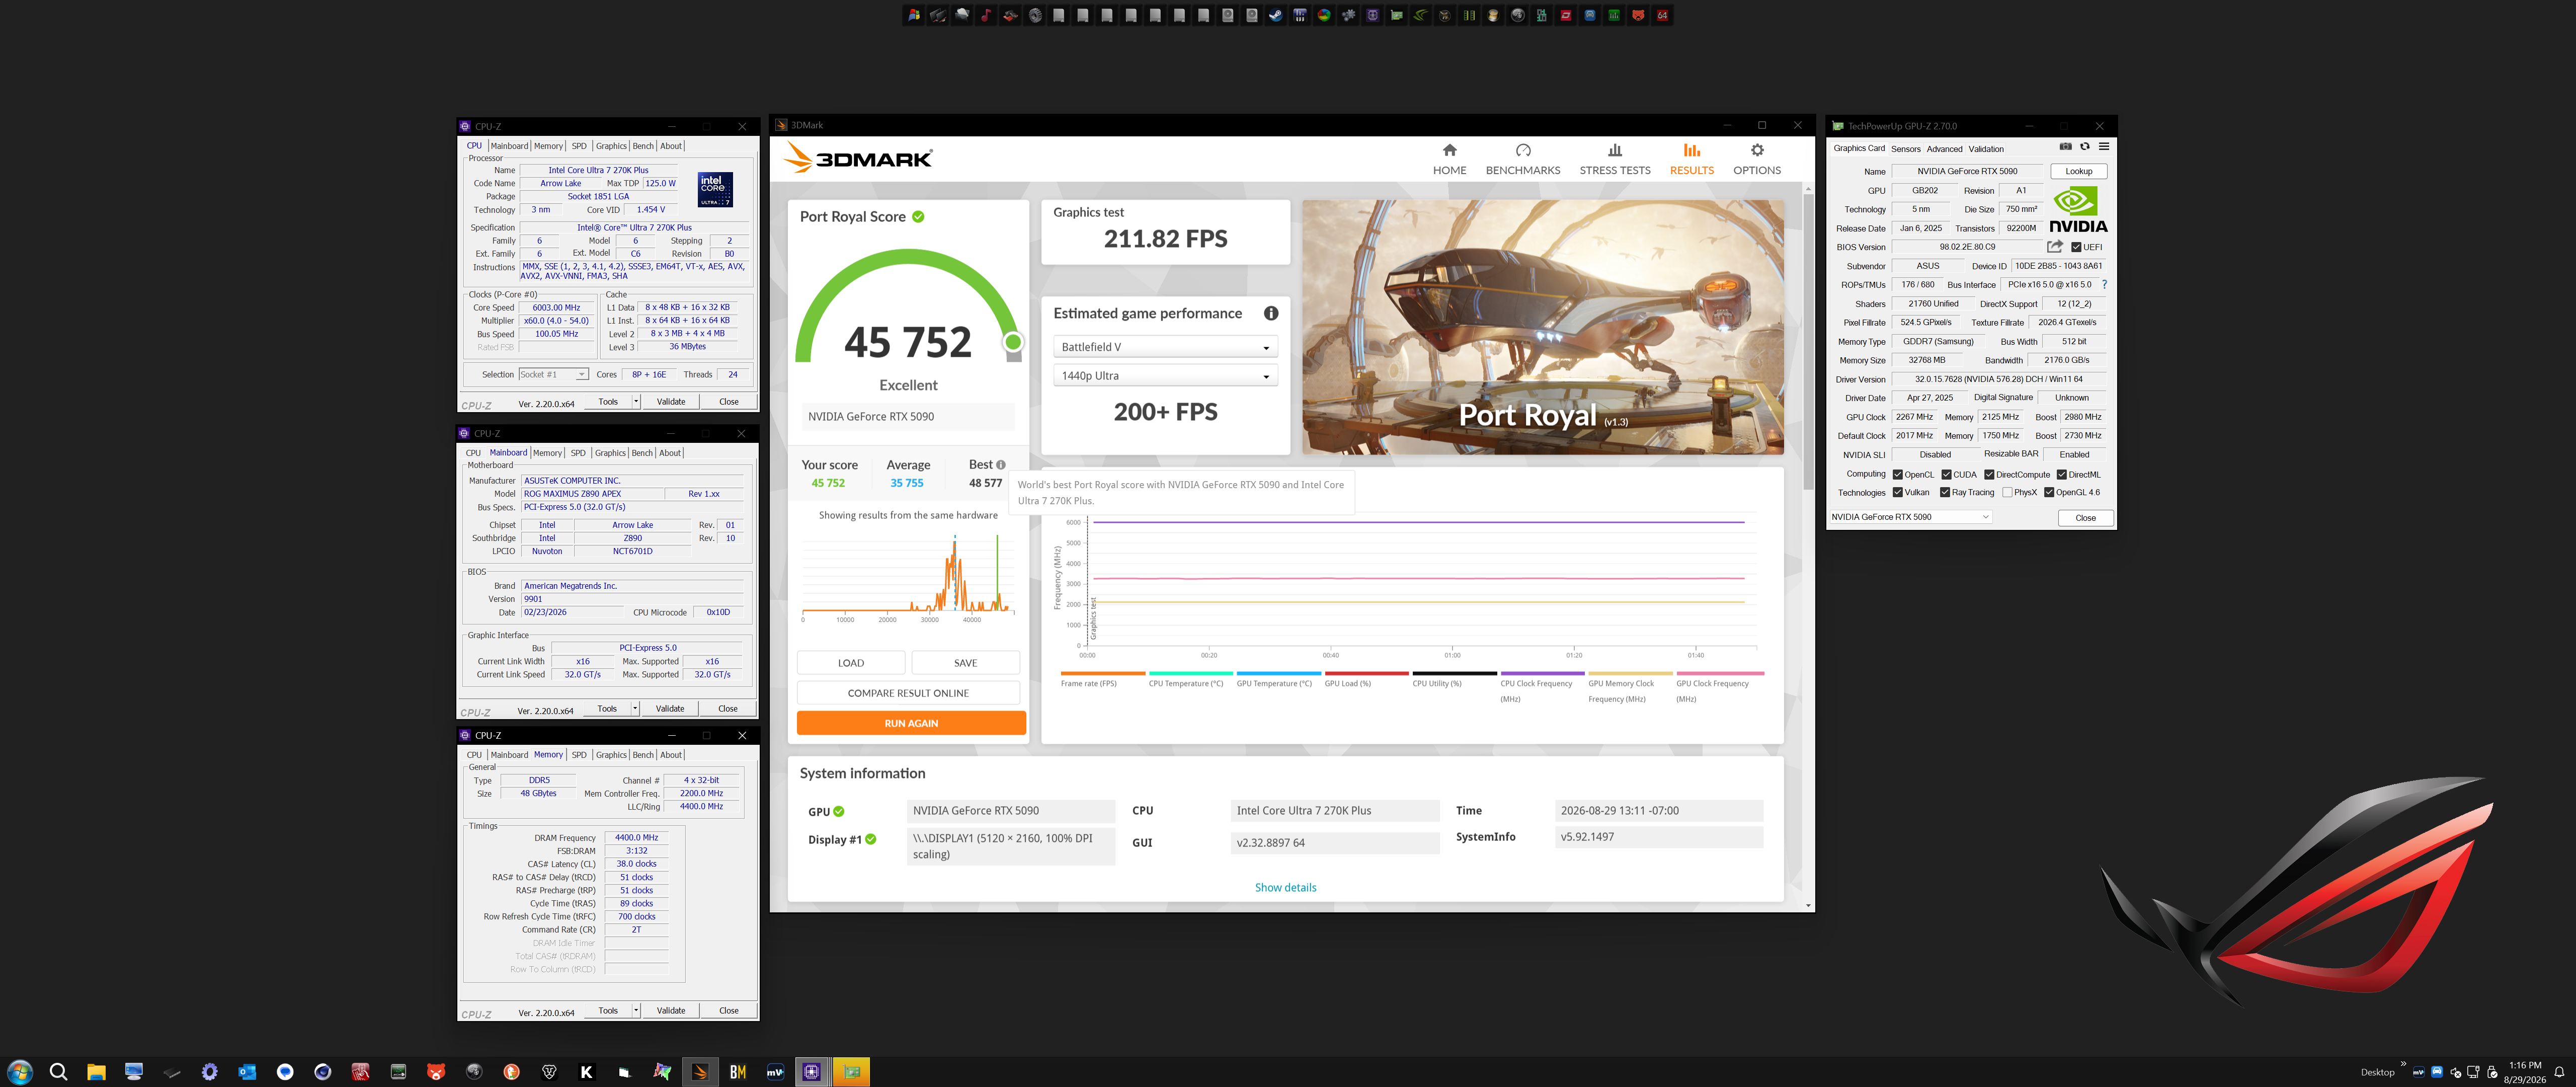
Task: Open the GPU-Z hamburger menu
Action: (x=2103, y=147)
